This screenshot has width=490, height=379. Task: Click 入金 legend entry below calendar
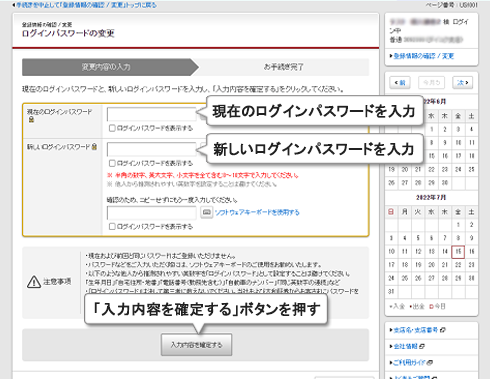point(397,306)
